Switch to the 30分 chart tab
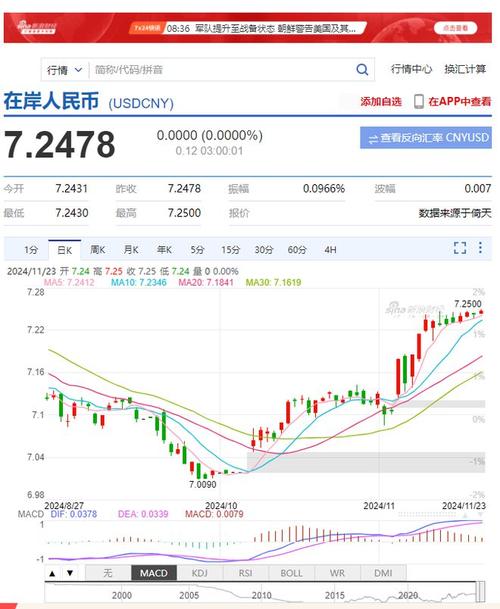 click(x=264, y=250)
